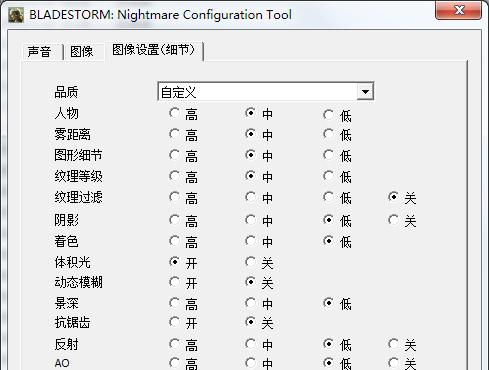This screenshot has width=489, height=370.
Task: Set 纹理过滤 to 中
Action: [250, 197]
